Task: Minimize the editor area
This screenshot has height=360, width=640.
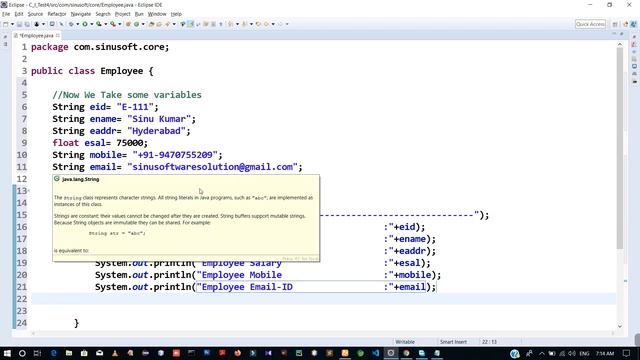Action: tap(614, 33)
